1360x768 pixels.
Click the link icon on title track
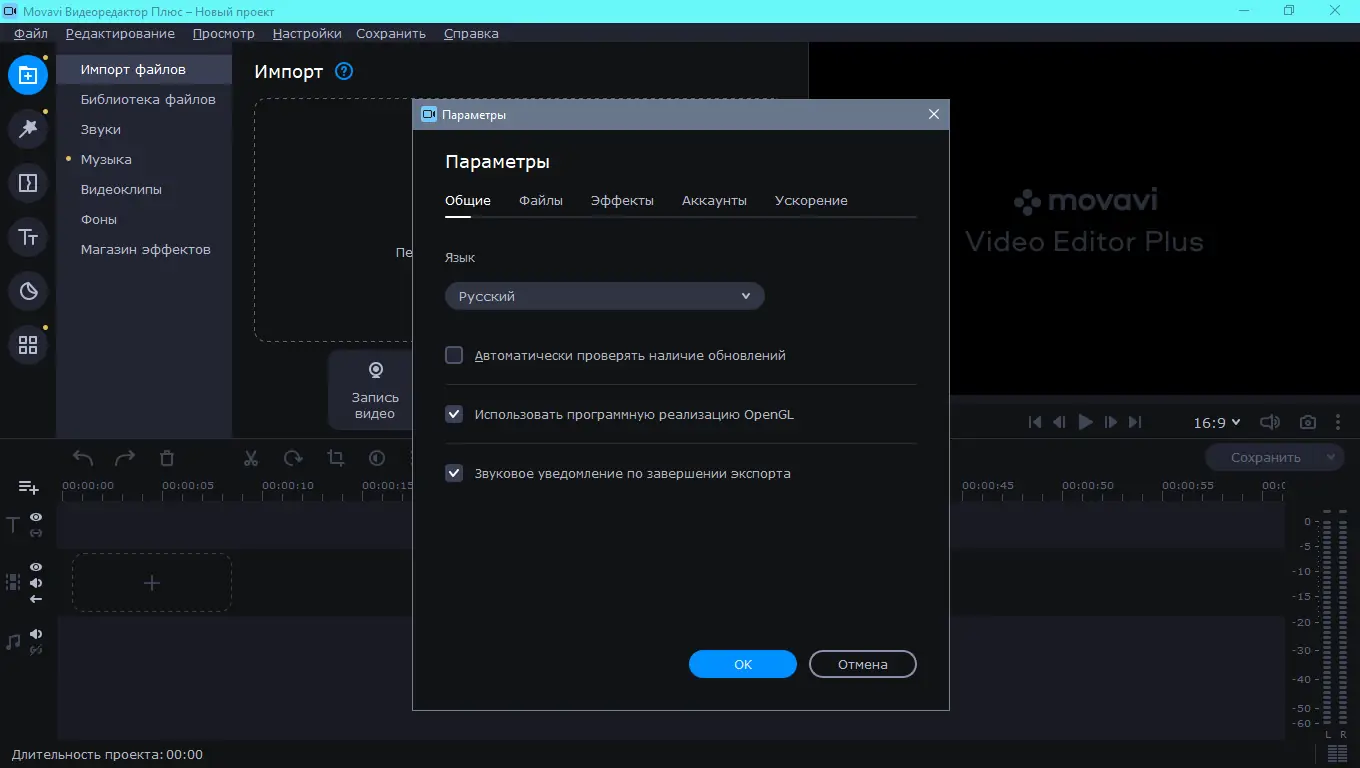[36, 533]
